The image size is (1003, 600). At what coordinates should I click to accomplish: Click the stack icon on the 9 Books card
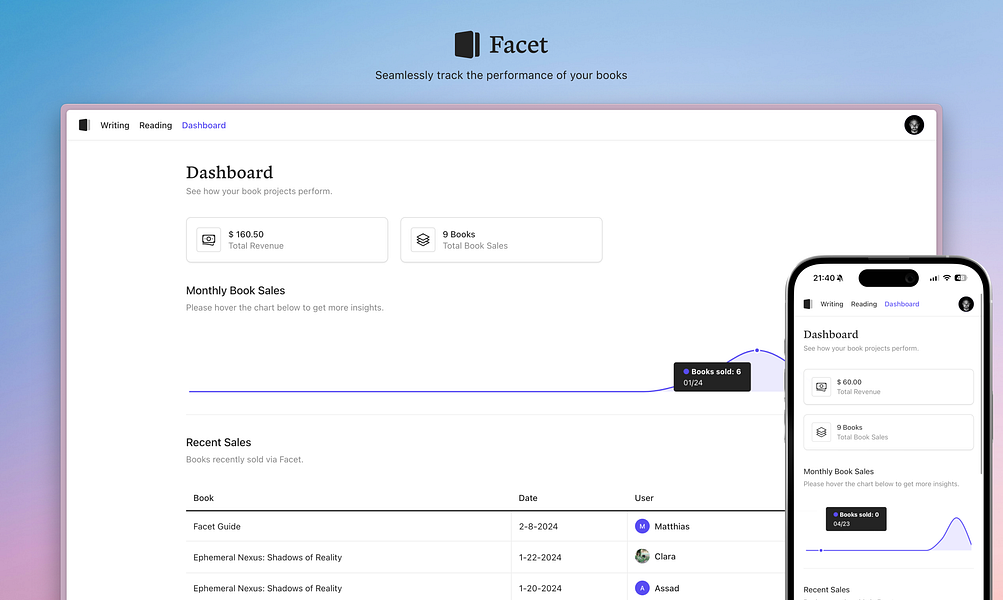pos(422,240)
